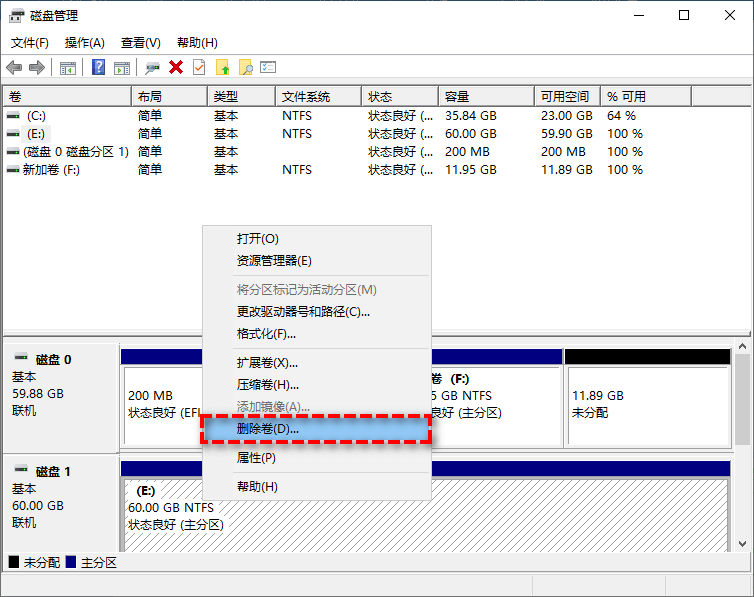
Task: Select drive icon for (E:) volume row
Action: click(x=13, y=134)
